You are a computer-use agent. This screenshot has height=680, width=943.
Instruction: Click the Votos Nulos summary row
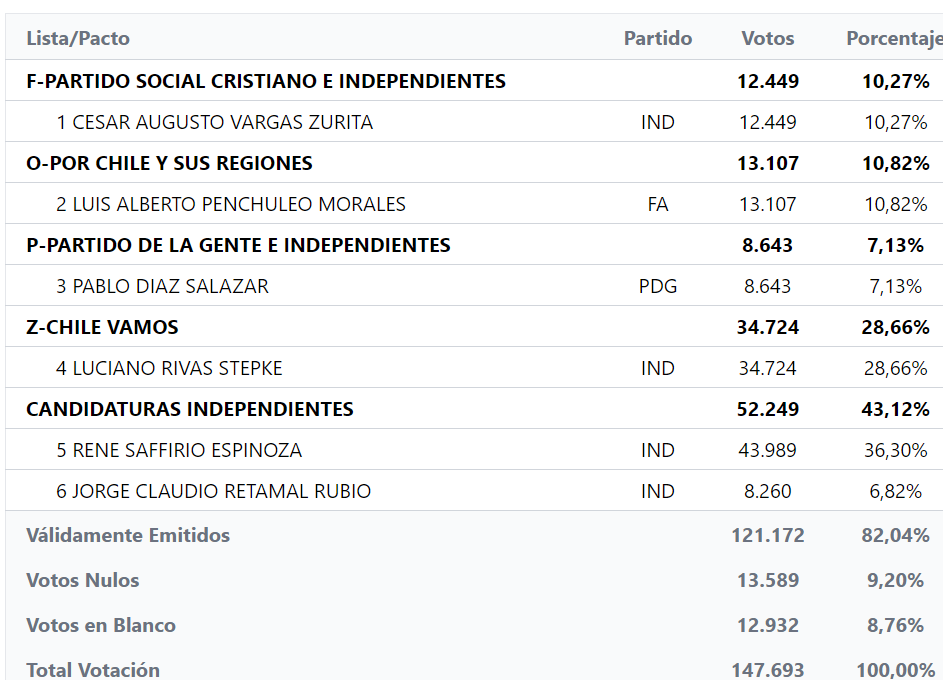(x=83, y=580)
